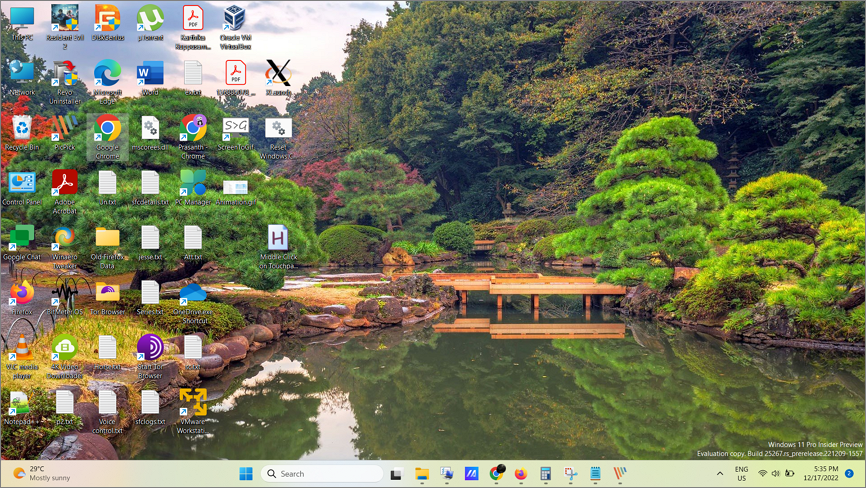Open Notepad from the taskbar
The height and width of the screenshot is (488, 866).
[595, 474]
